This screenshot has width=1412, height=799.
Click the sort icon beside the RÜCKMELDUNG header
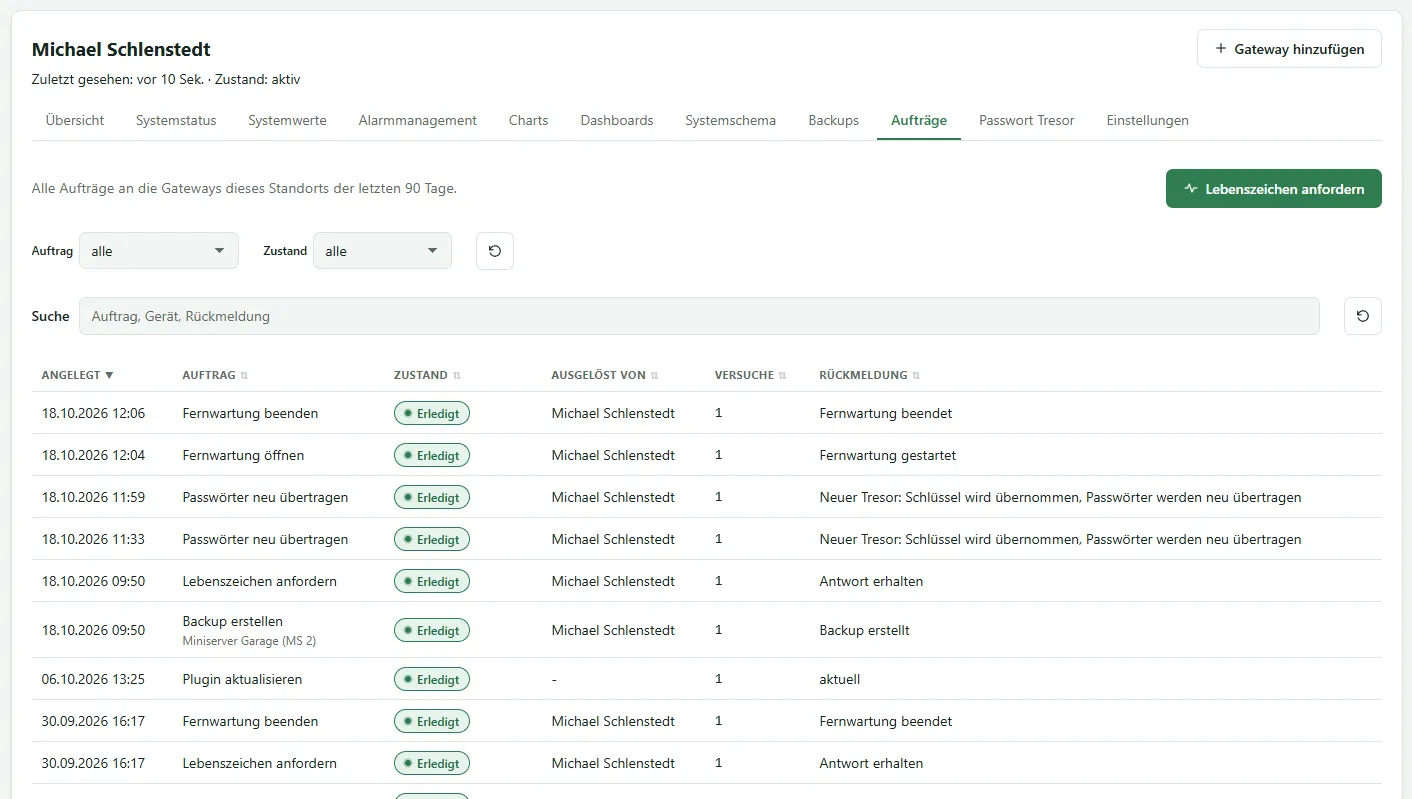(916, 375)
